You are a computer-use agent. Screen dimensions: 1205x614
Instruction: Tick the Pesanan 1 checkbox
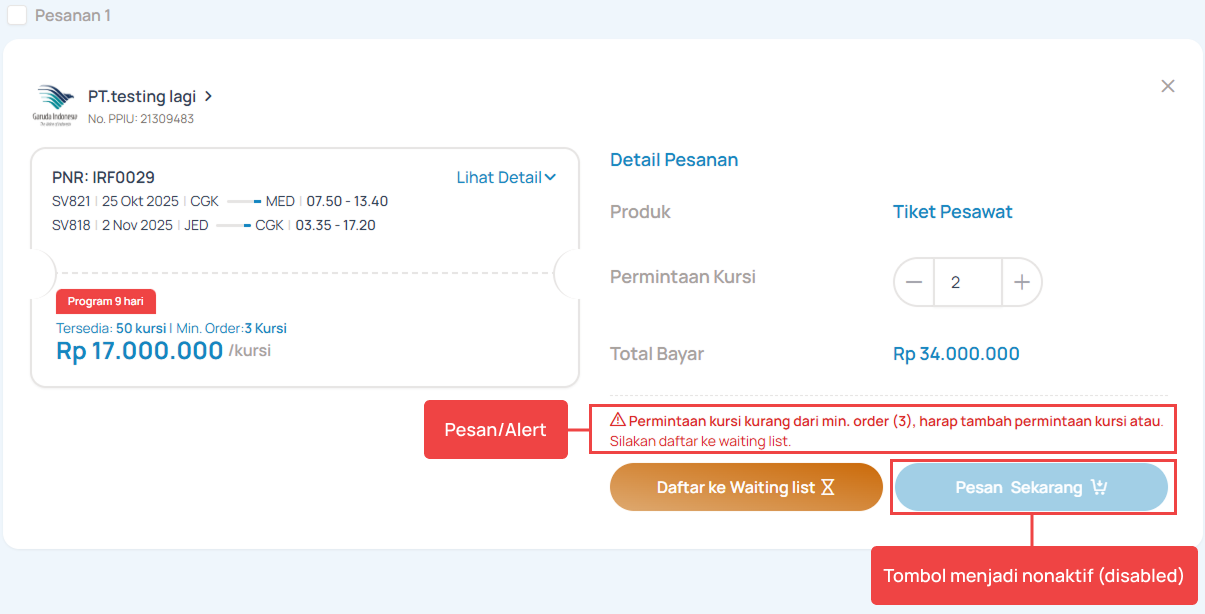(17, 15)
